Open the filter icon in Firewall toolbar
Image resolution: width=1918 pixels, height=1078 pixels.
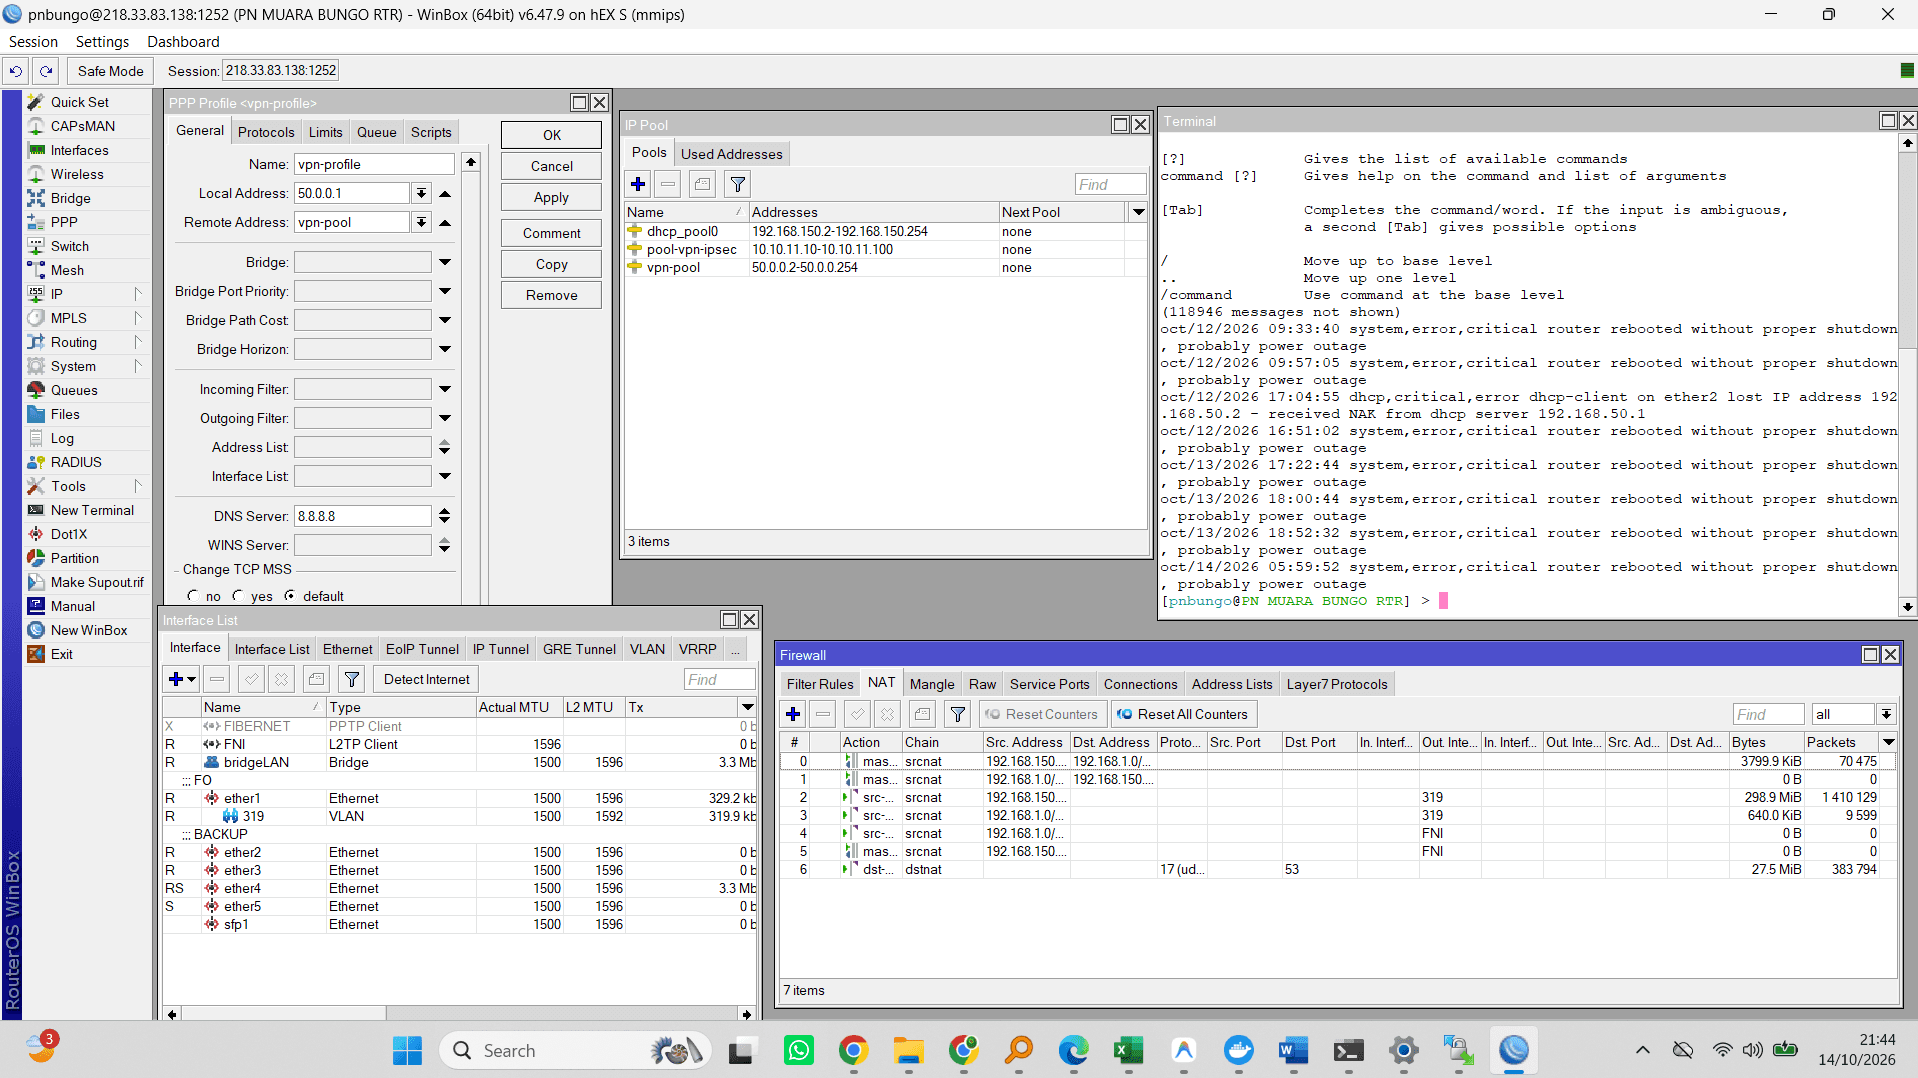(957, 714)
